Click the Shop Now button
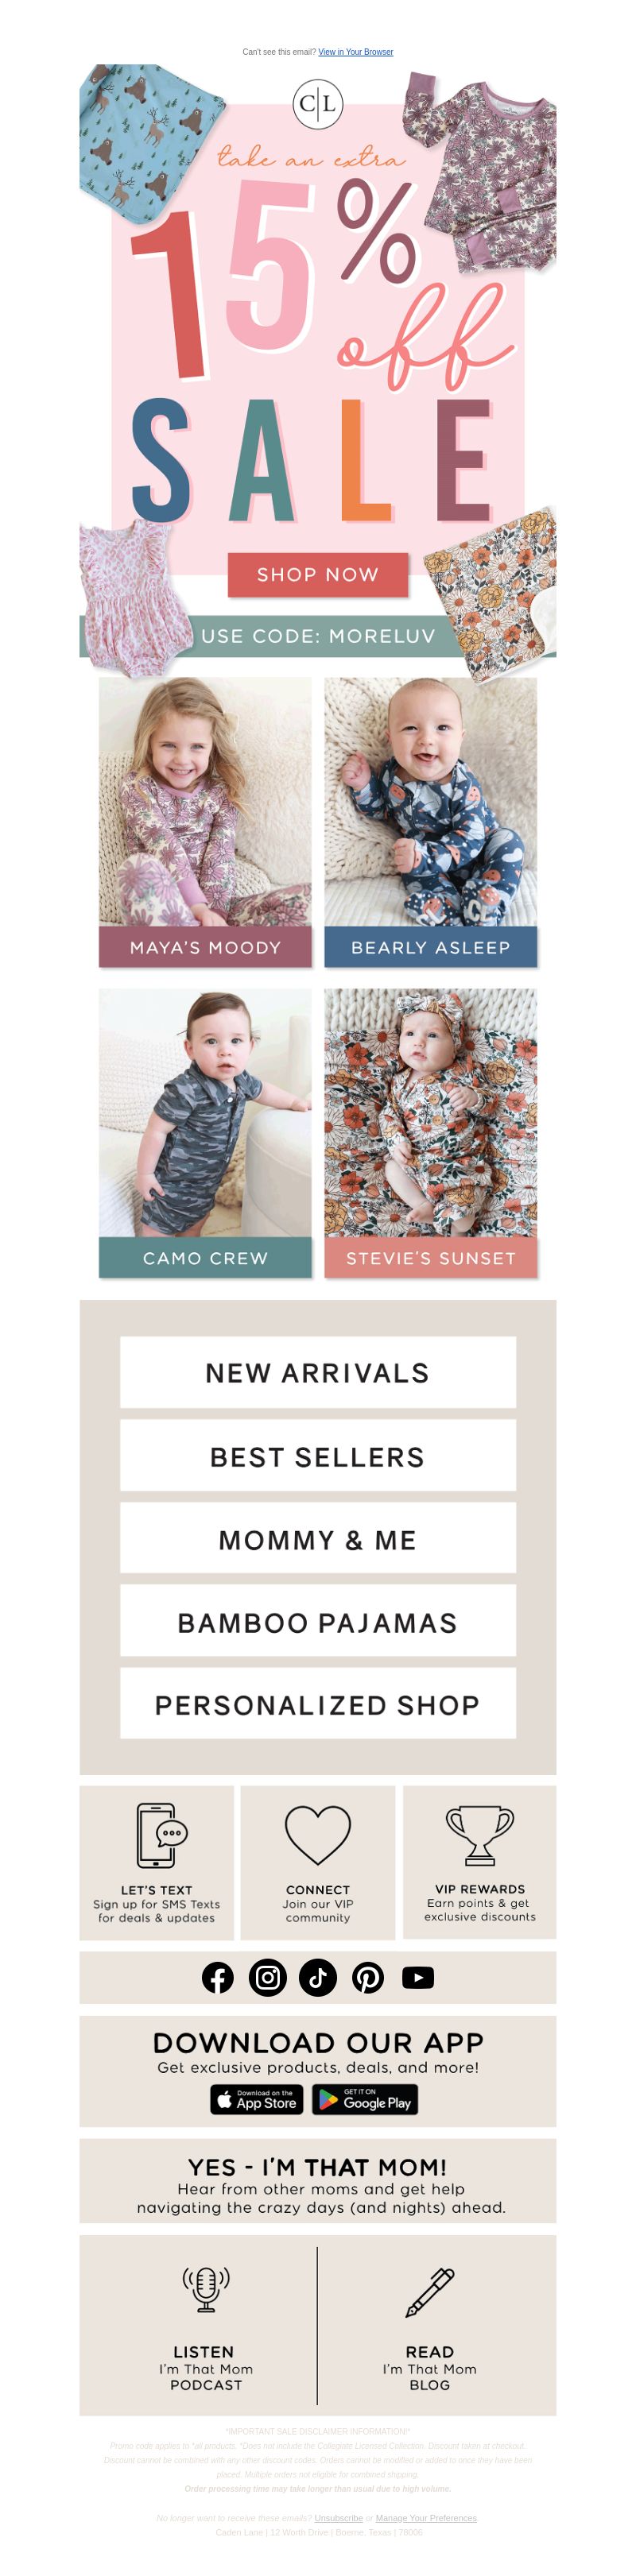 318,575
